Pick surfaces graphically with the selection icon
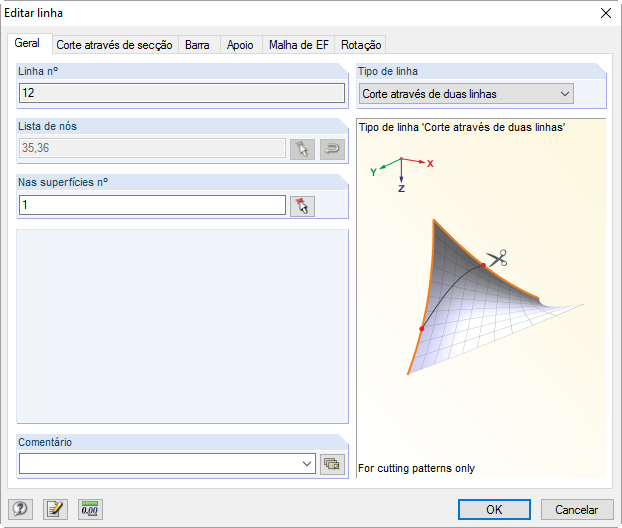The width and height of the screenshot is (622, 528). (x=302, y=205)
